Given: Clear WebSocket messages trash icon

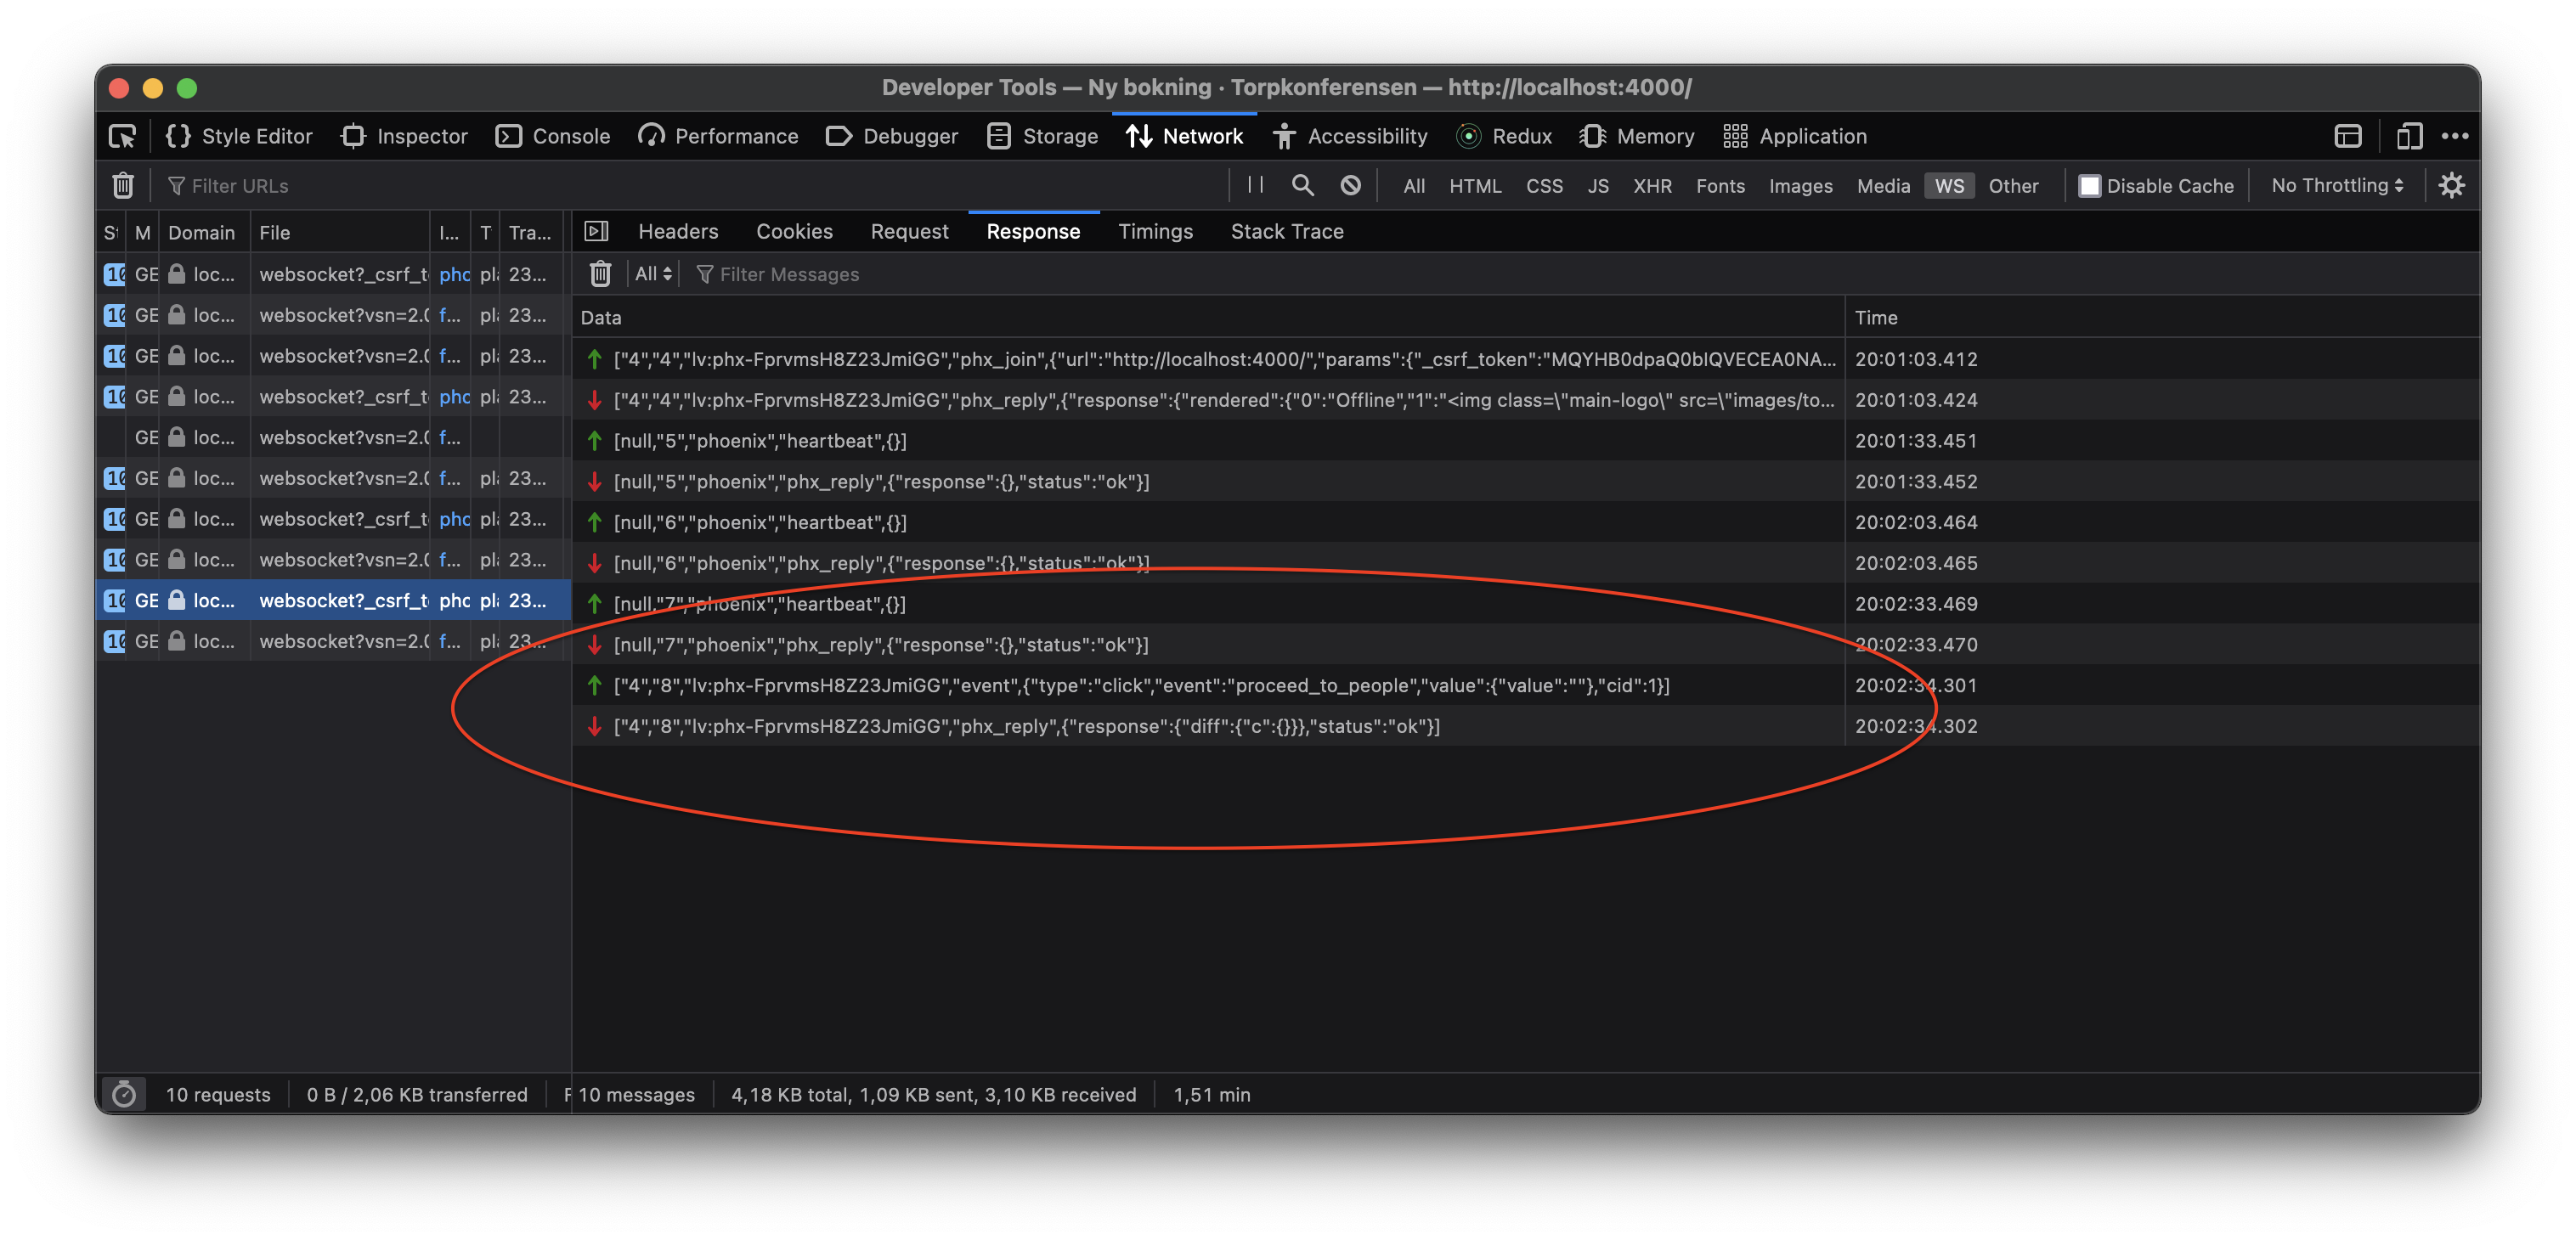Looking at the screenshot, I should click(600, 273).
